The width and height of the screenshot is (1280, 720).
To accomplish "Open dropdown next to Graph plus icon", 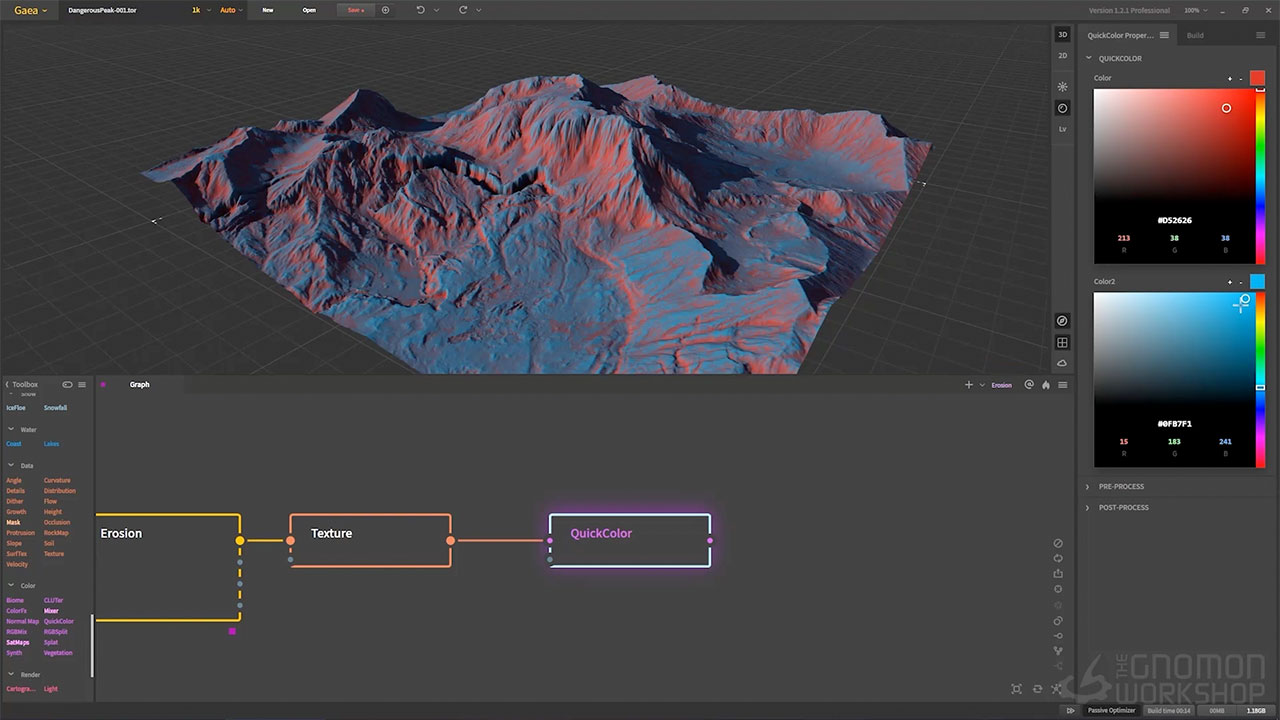I will tap(982, 385).
